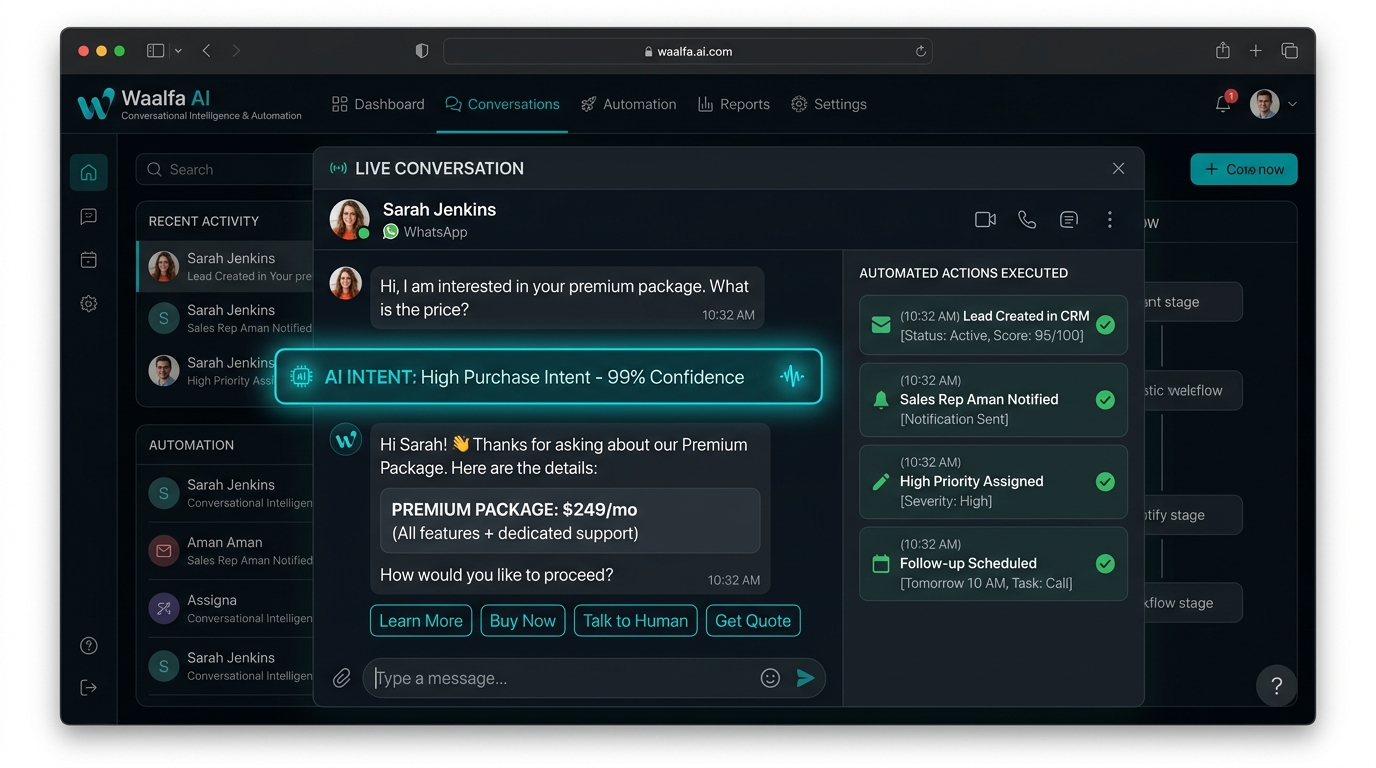Click the AI chip icon in intent banner
The image size is (1376, 768).
[x=300, y=377]
